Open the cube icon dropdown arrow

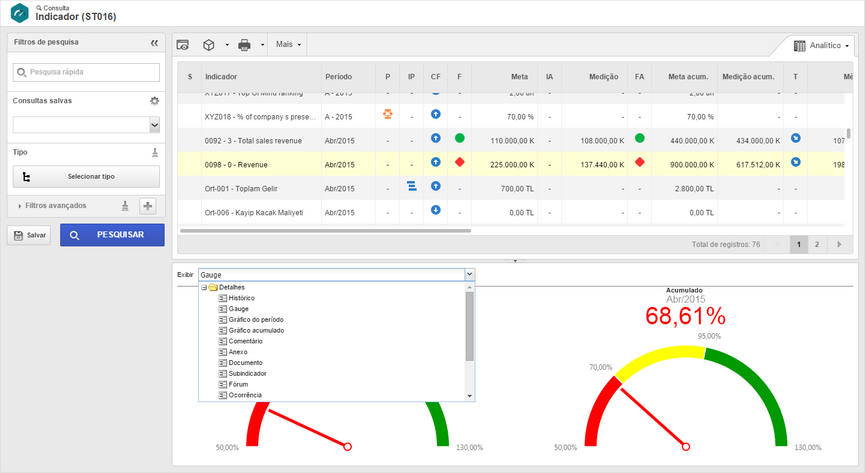(227, 45)
